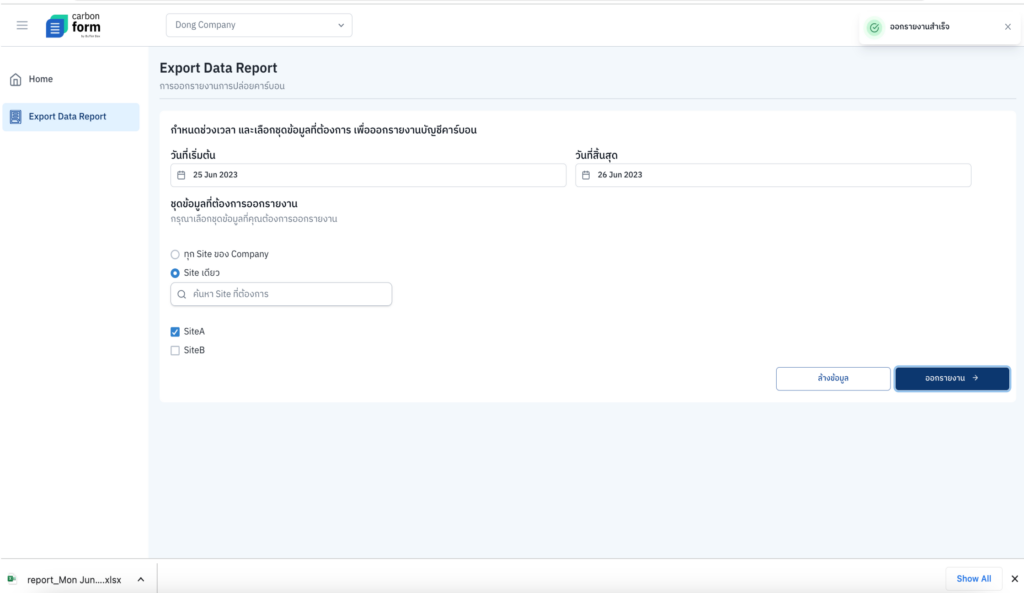Select the single Site radio option

coord(175,273)
